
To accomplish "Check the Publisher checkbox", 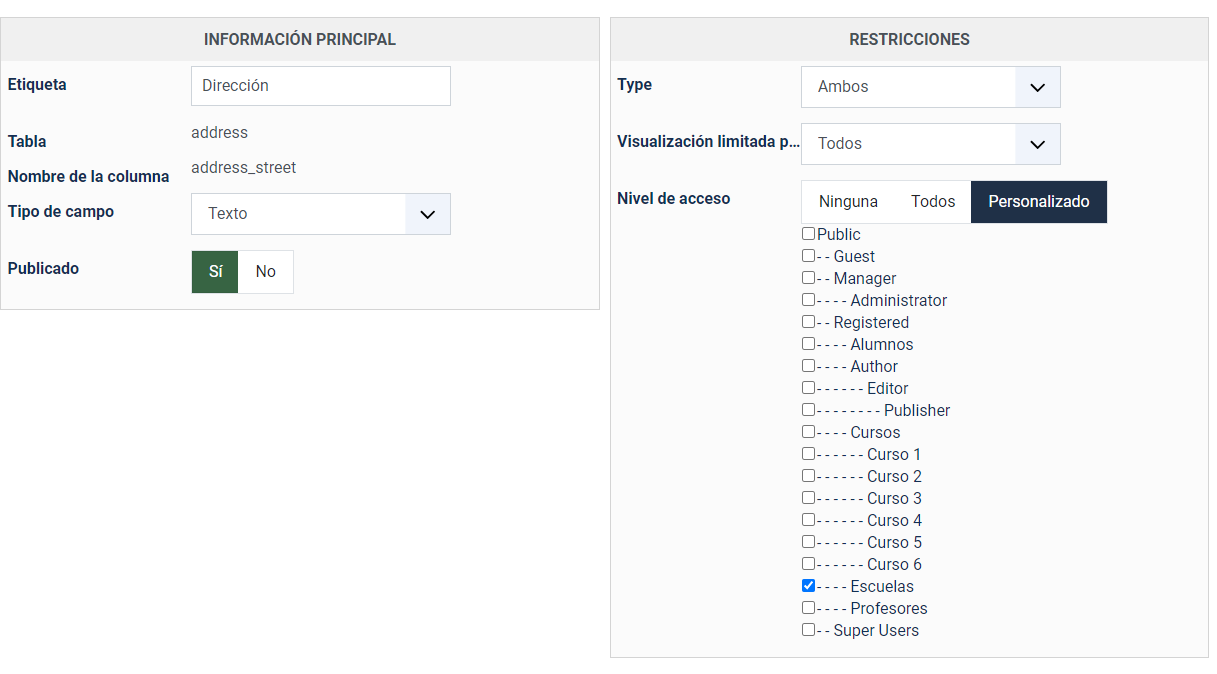I will tap(808, 410).
